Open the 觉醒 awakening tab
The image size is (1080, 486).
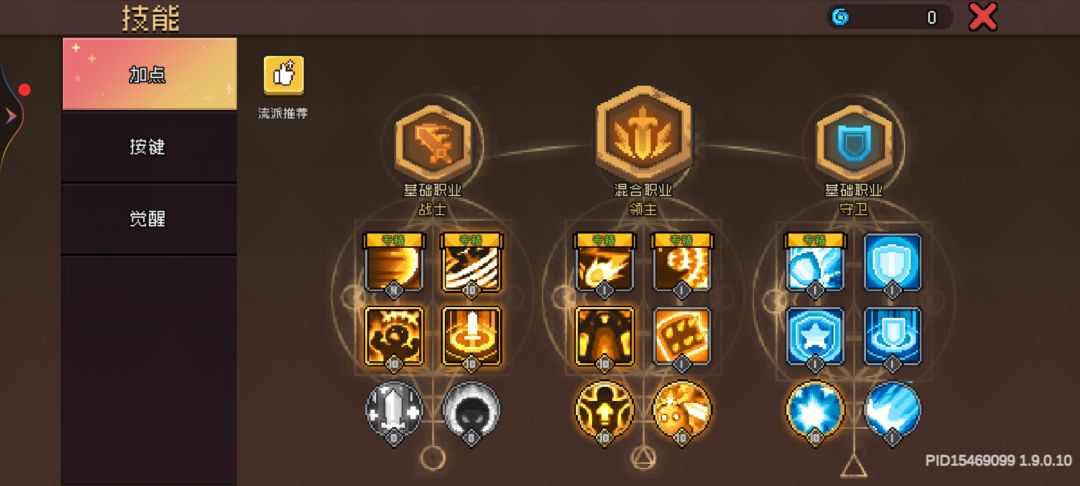149,219
